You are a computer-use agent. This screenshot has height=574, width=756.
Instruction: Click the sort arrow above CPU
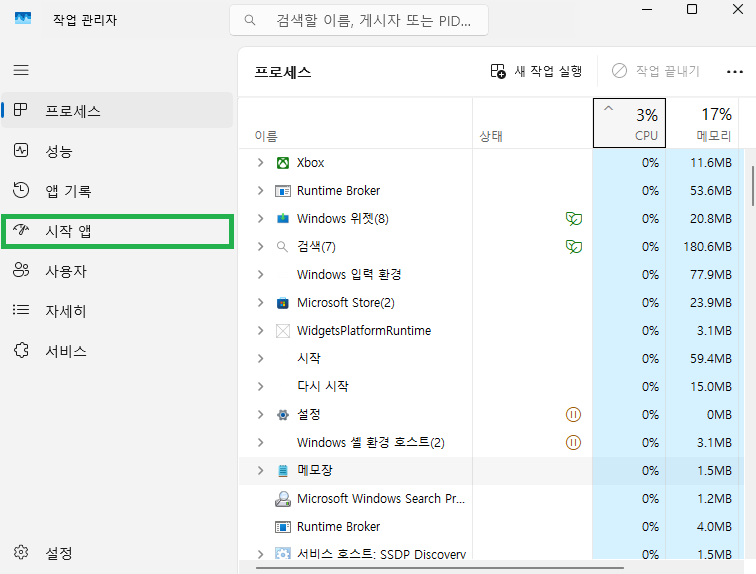608,108
